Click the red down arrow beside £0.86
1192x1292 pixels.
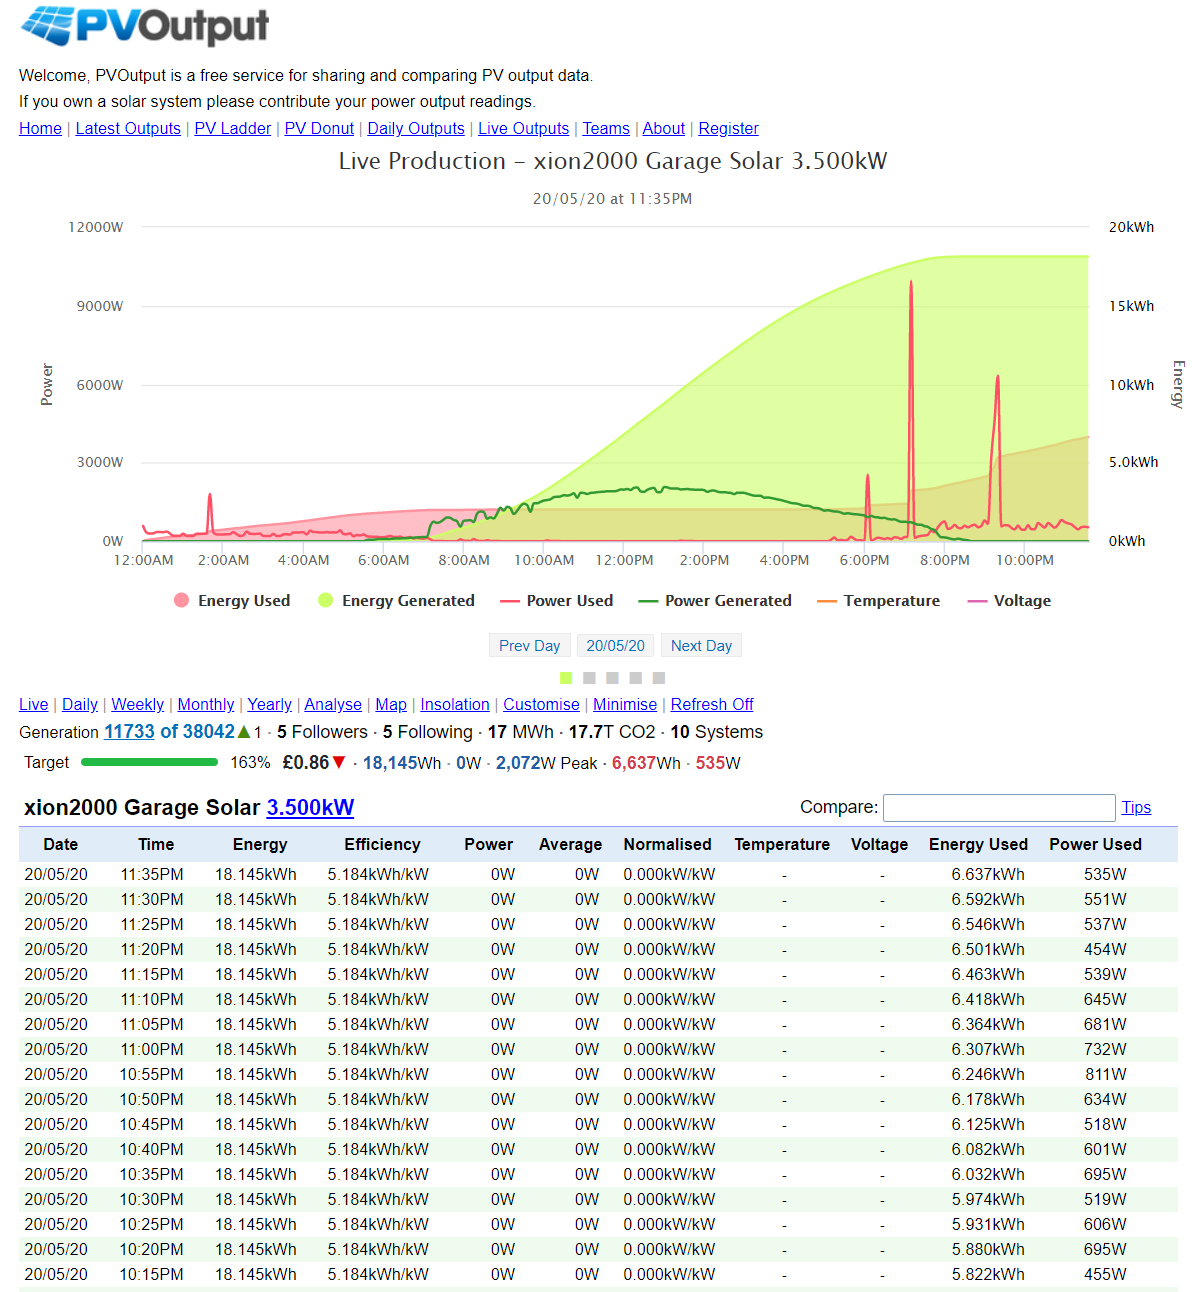(339, 763)
